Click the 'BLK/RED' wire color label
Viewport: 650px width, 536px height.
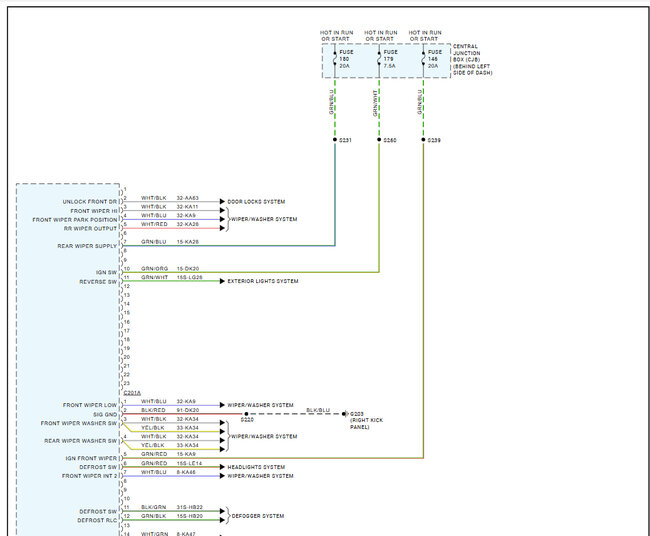[153, 410]
